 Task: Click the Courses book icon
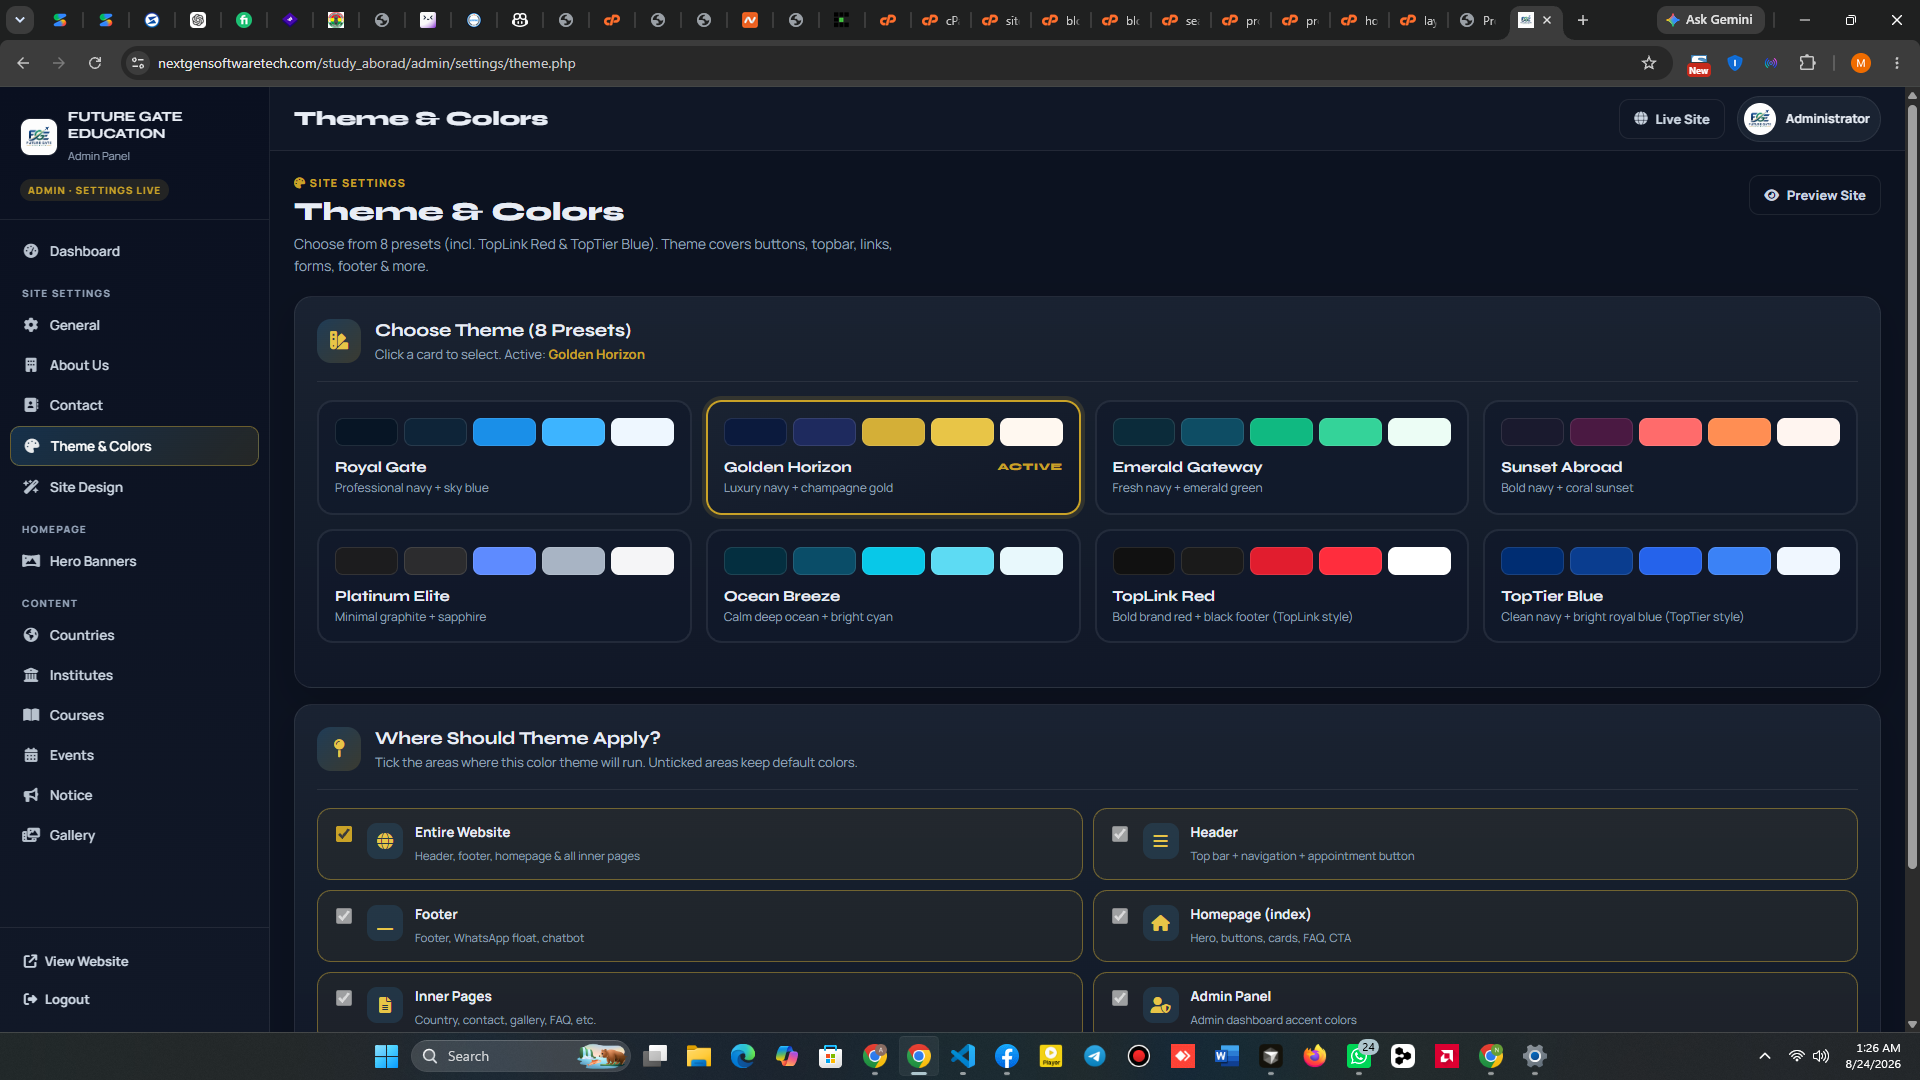31,715
